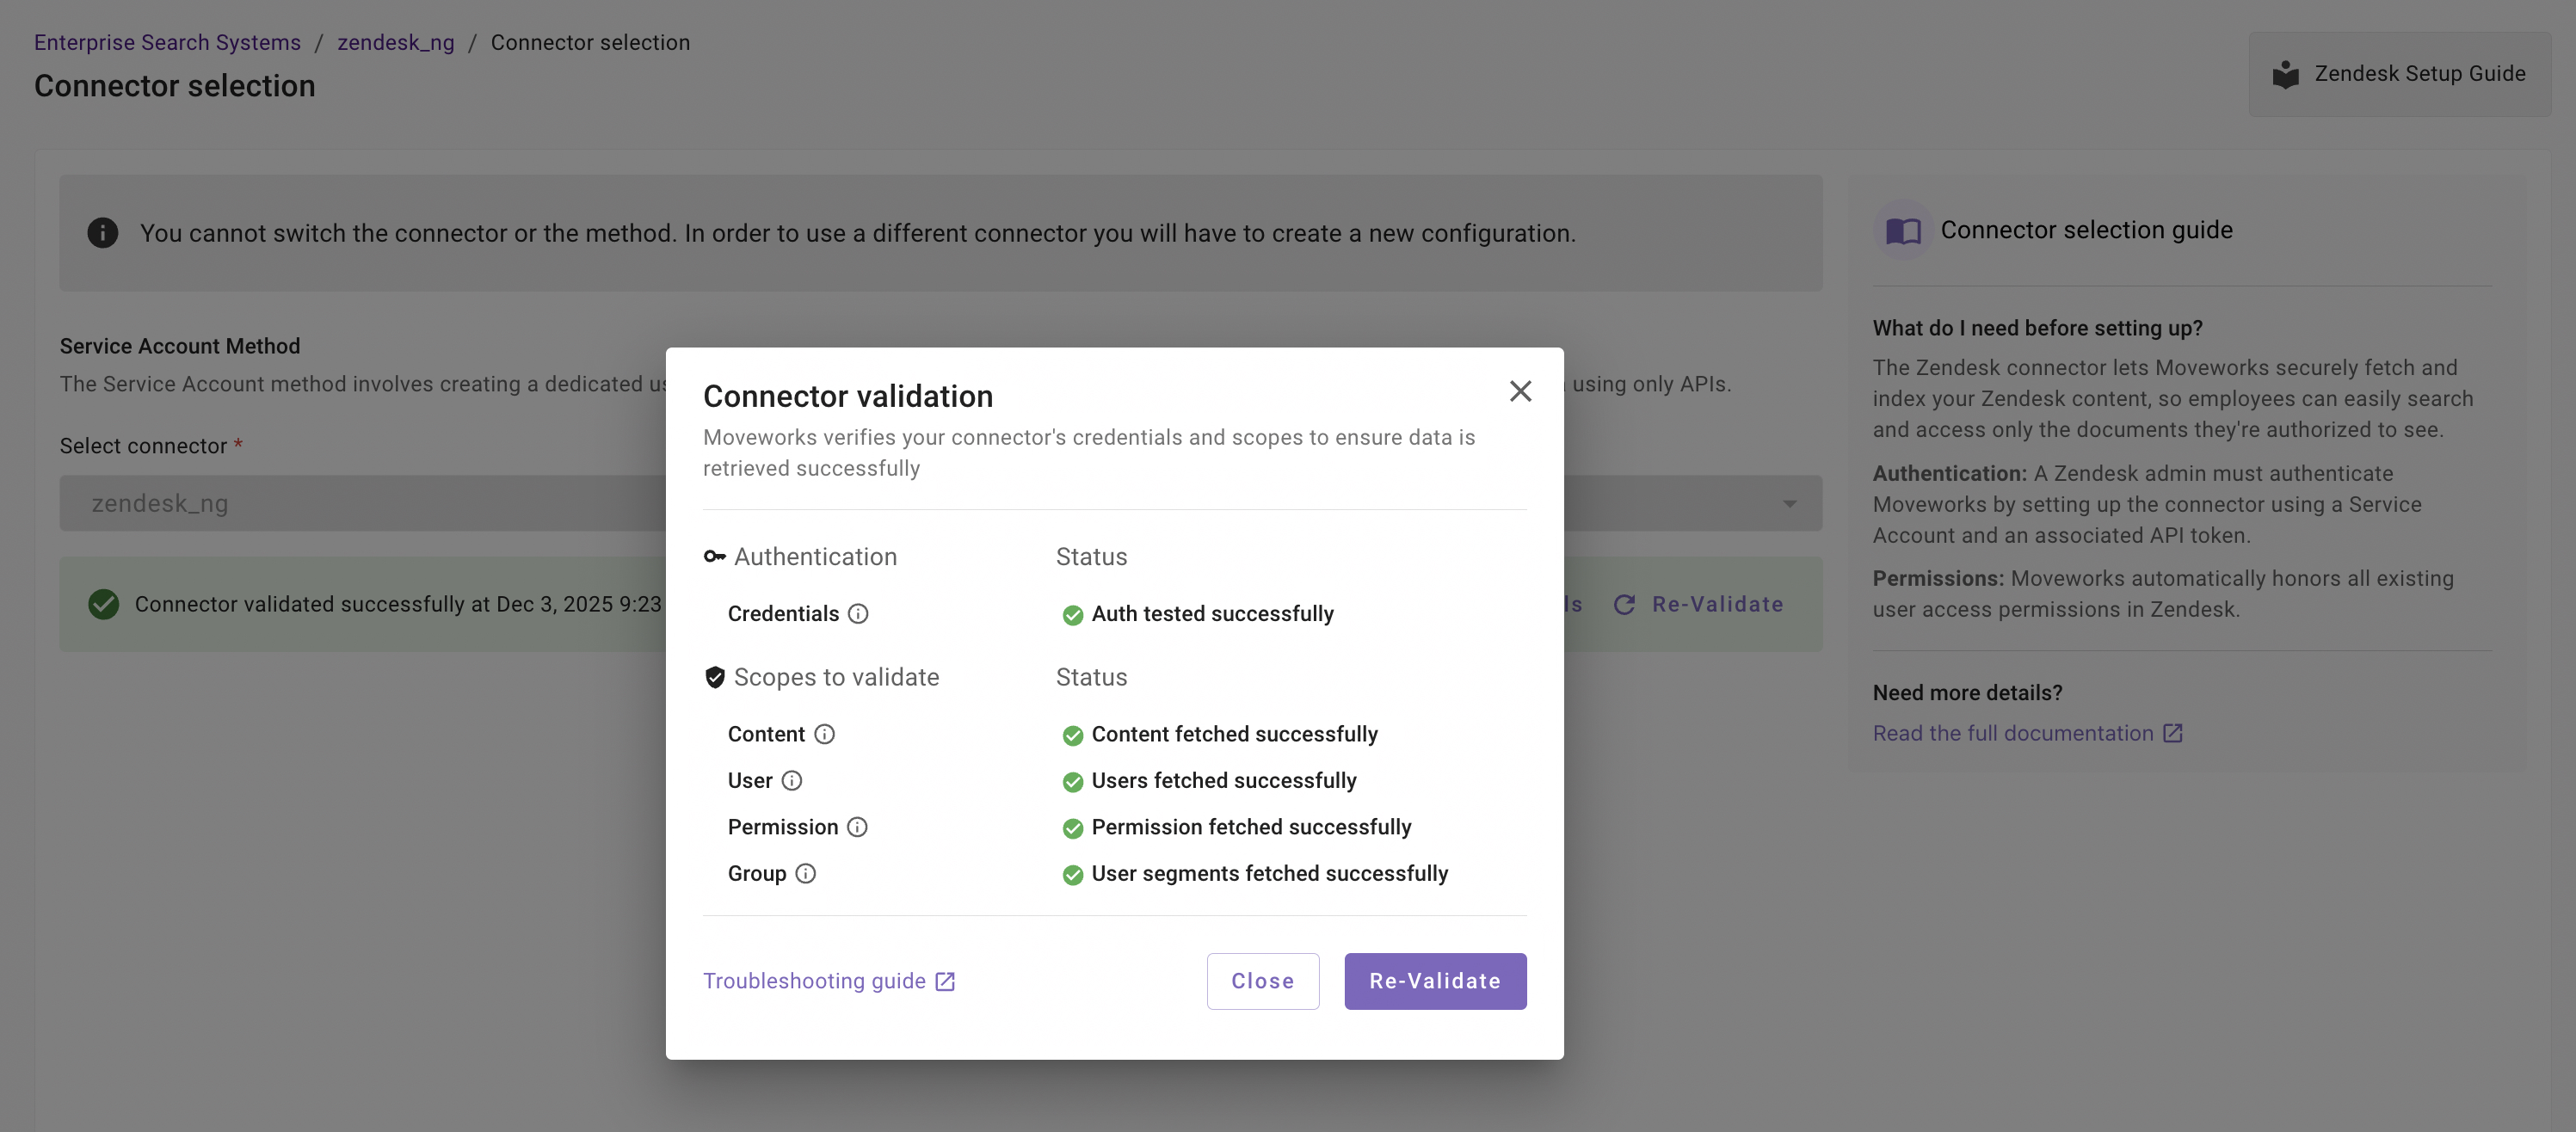The height and width of the screenshot is (1132, 2576).
Task: Close the Connector validation dialog with X
Action: [1520, 391]
